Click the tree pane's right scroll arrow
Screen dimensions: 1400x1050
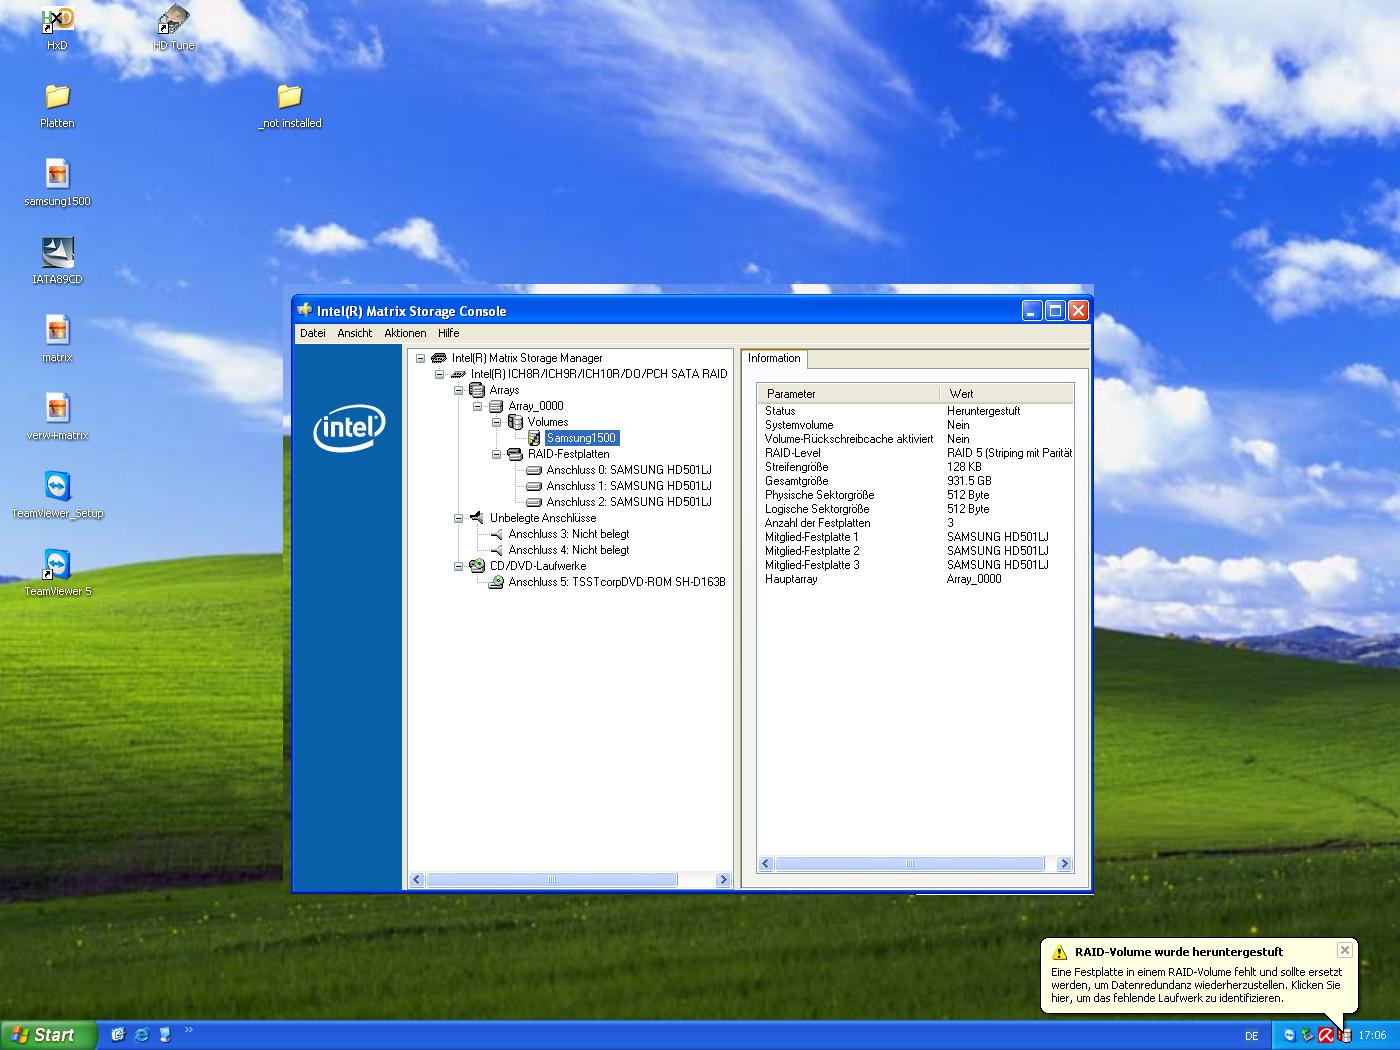coord(723,880)
